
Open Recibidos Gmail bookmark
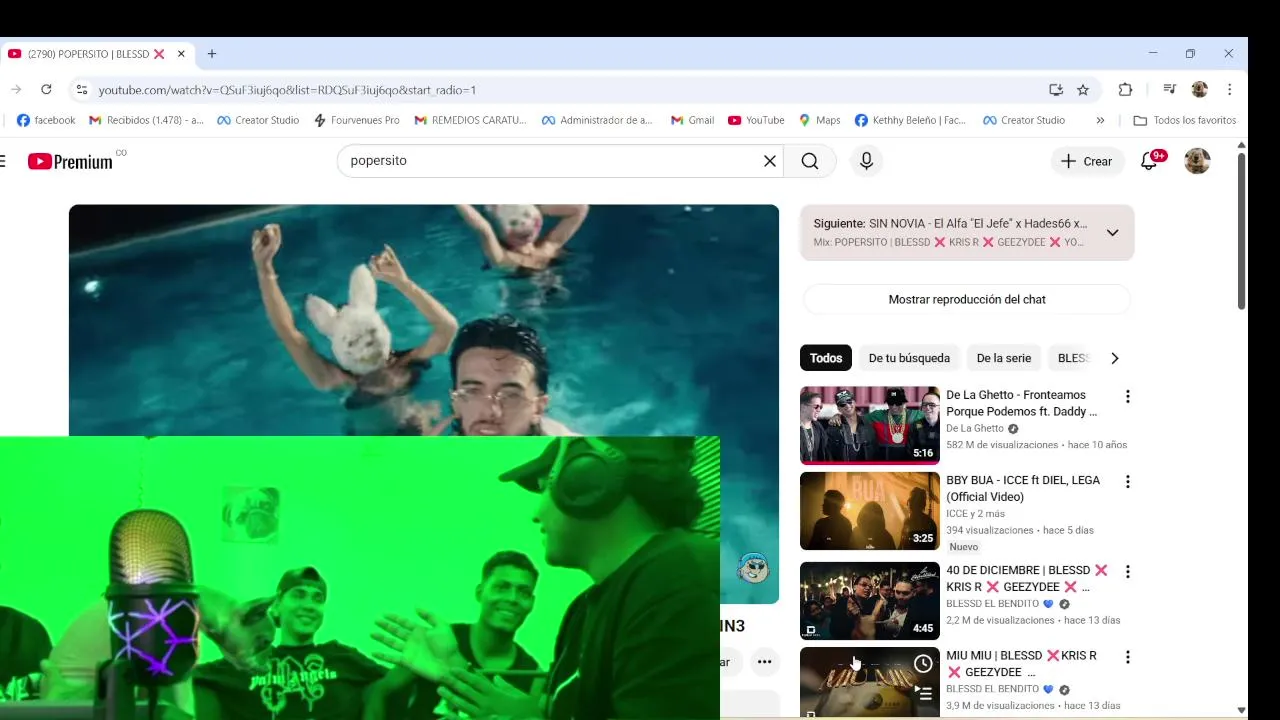pos(146,120)
